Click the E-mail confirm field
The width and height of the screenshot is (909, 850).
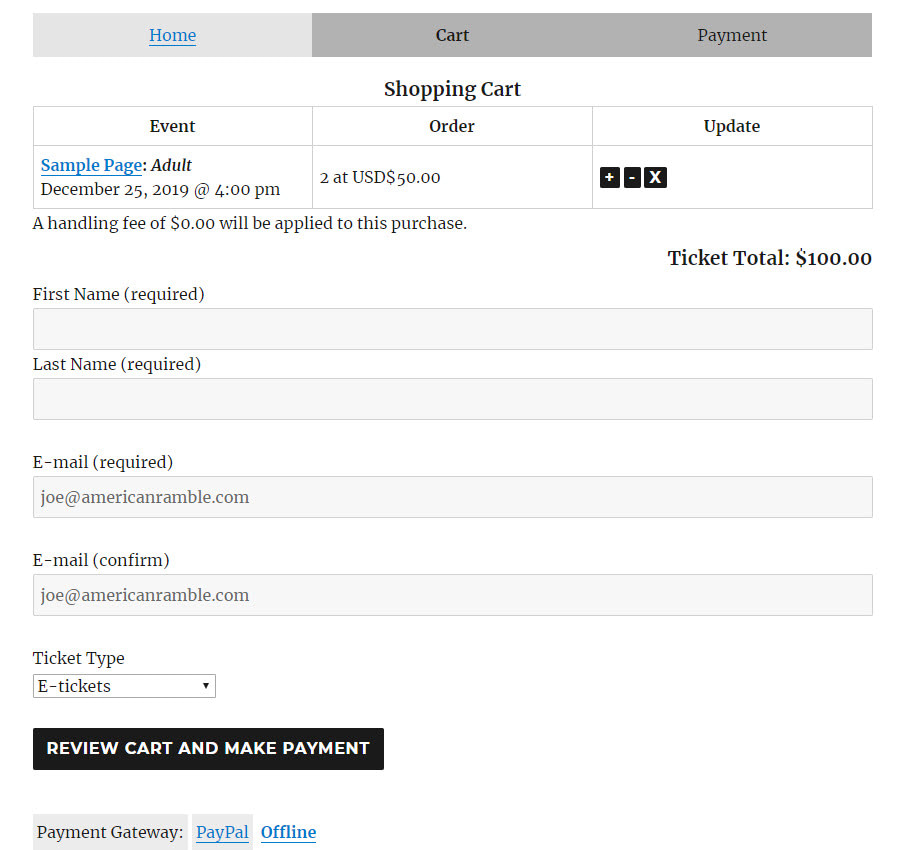pyautogui.click(x=452, y=595)
